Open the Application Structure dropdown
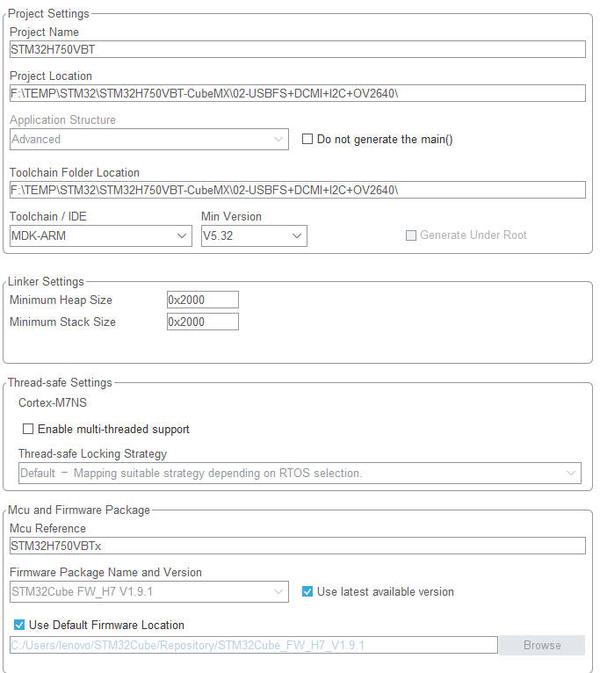This screenshot has height=673, width=600. point(149,139)
